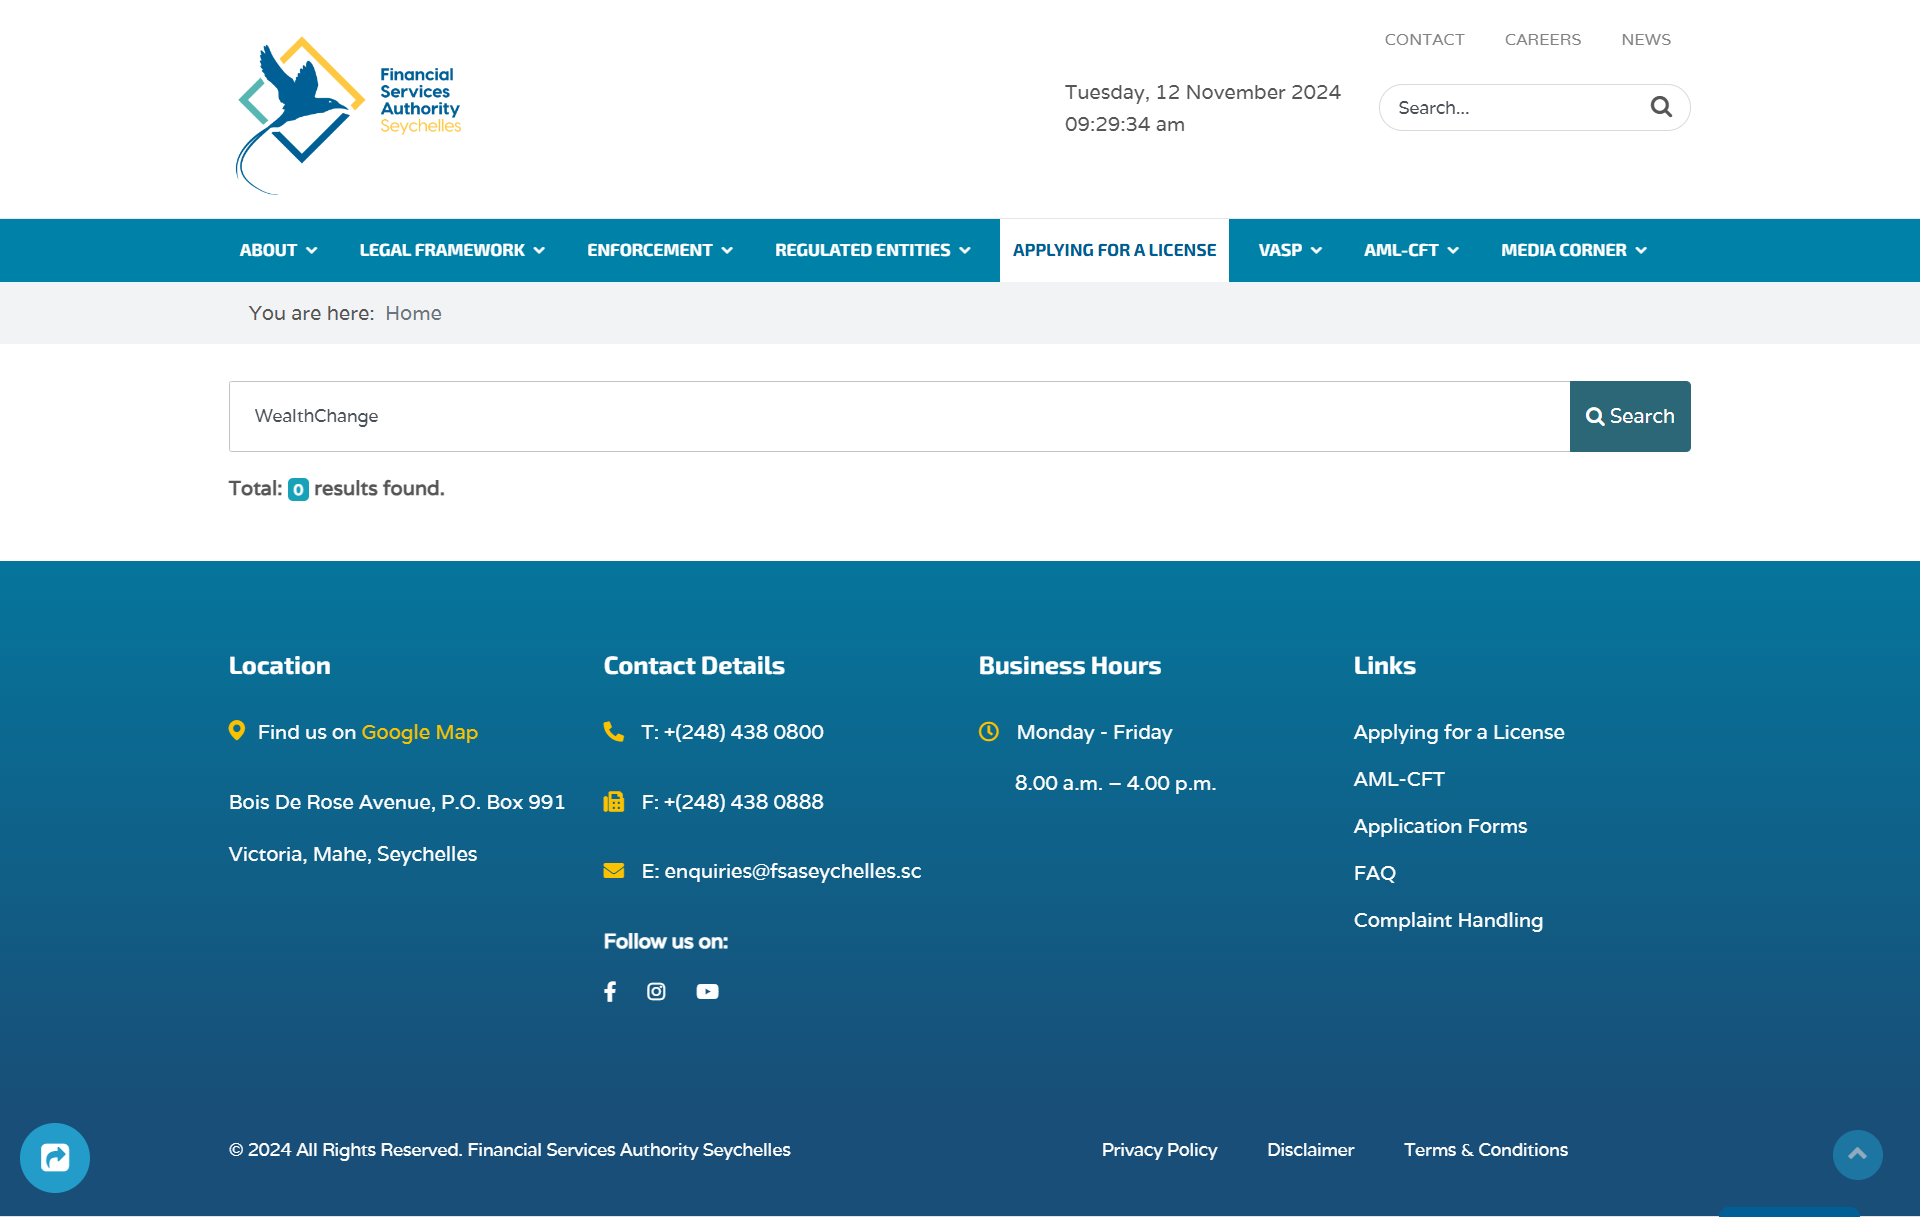Click the 0 results count badge
Viewport: 1920px width, 1217px height.
pos(298,489)
